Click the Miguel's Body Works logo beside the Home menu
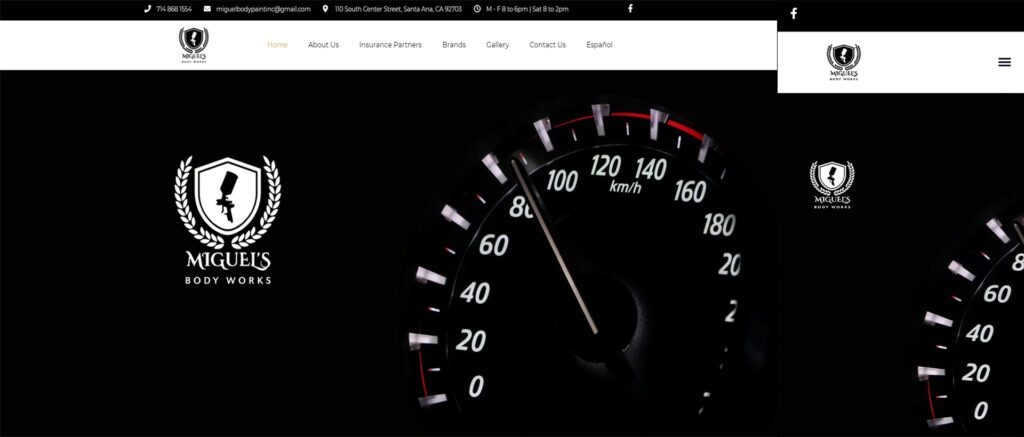The image size is (1024, 437). (194, 45)
